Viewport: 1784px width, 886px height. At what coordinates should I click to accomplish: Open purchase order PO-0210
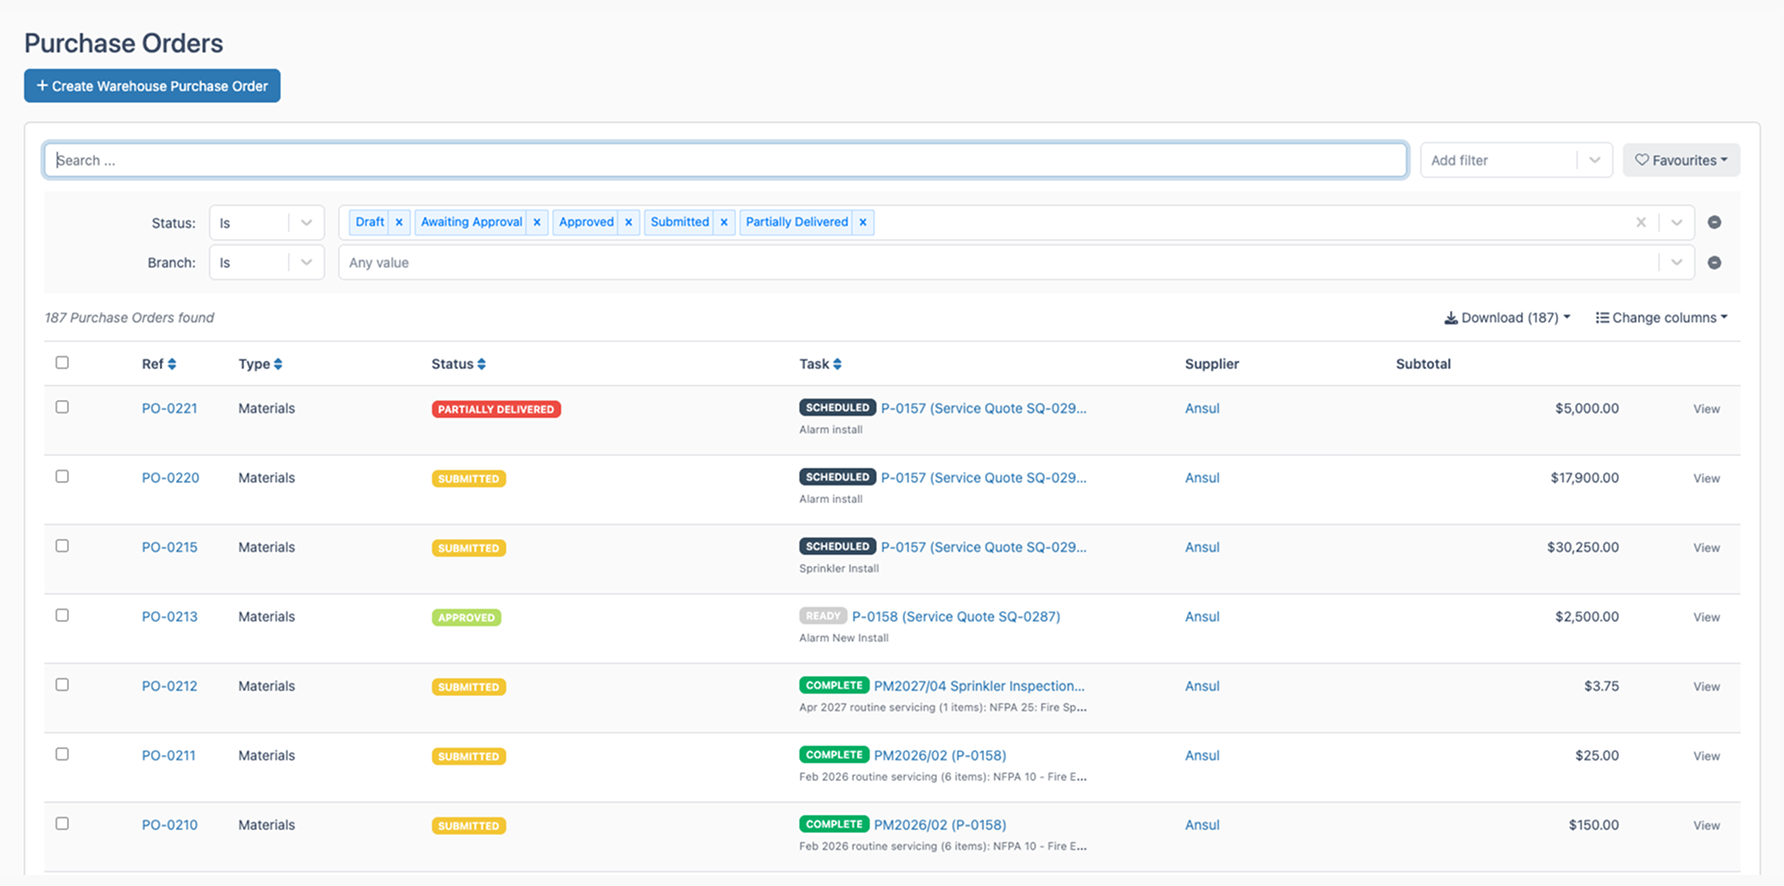pyautogui.click(x=169, y=825)
